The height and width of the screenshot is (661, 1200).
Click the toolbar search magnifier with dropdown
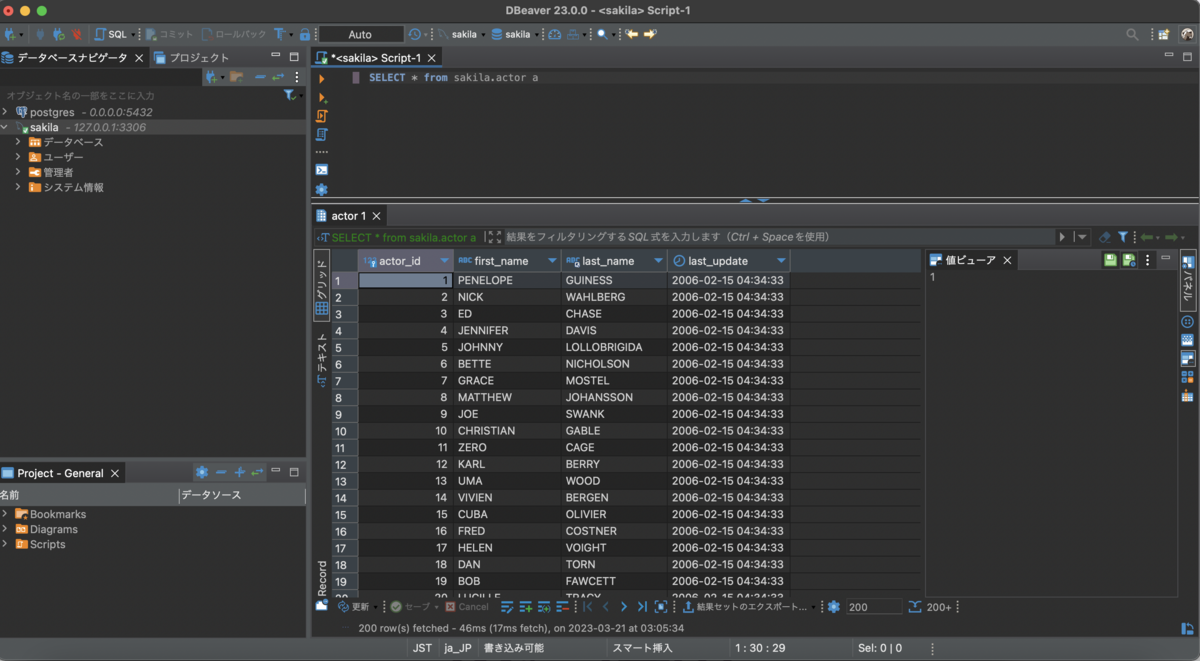605,34
